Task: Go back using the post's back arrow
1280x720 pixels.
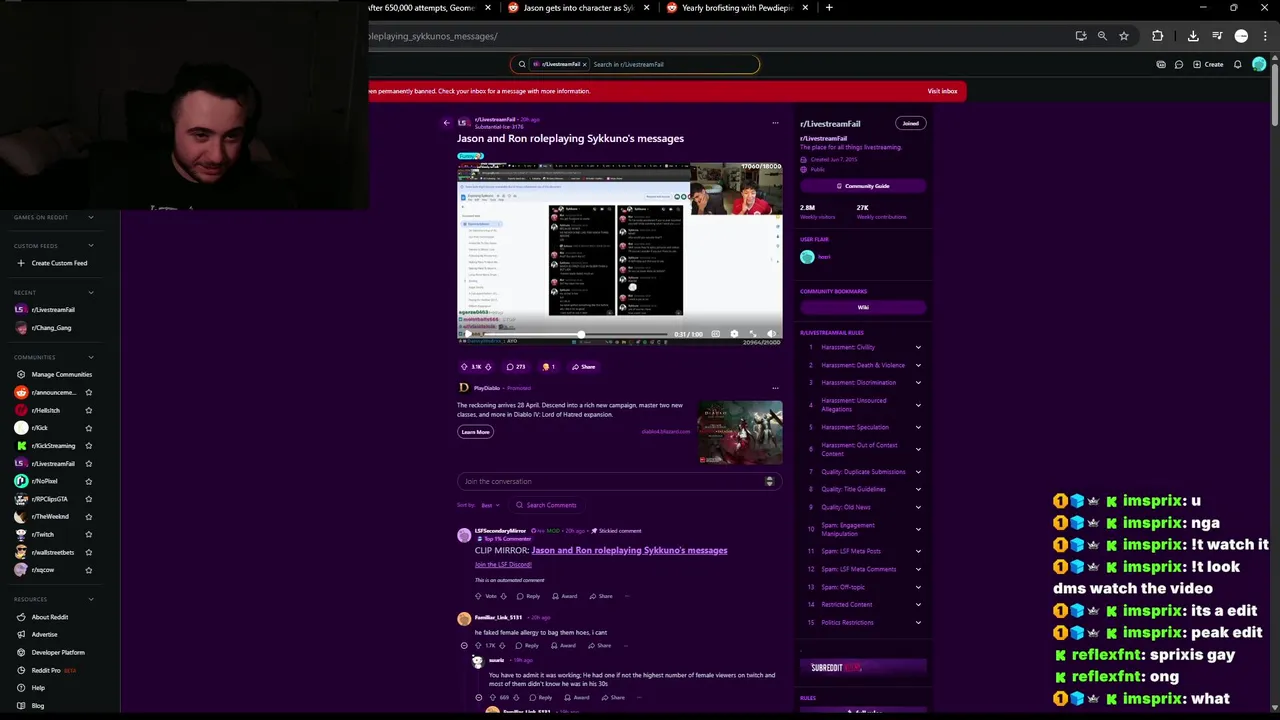Action: (x=447, y=123)
